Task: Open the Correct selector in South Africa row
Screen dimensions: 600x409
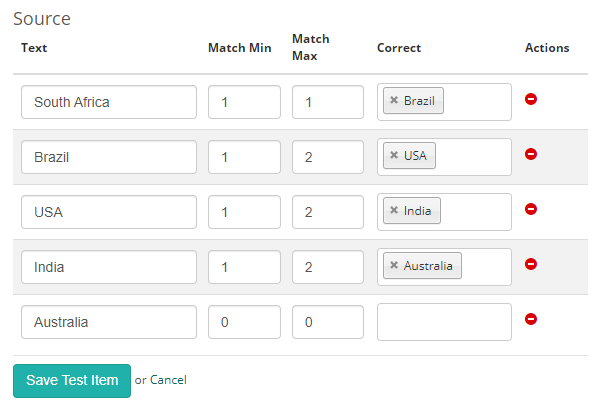Action: point(477,102)
